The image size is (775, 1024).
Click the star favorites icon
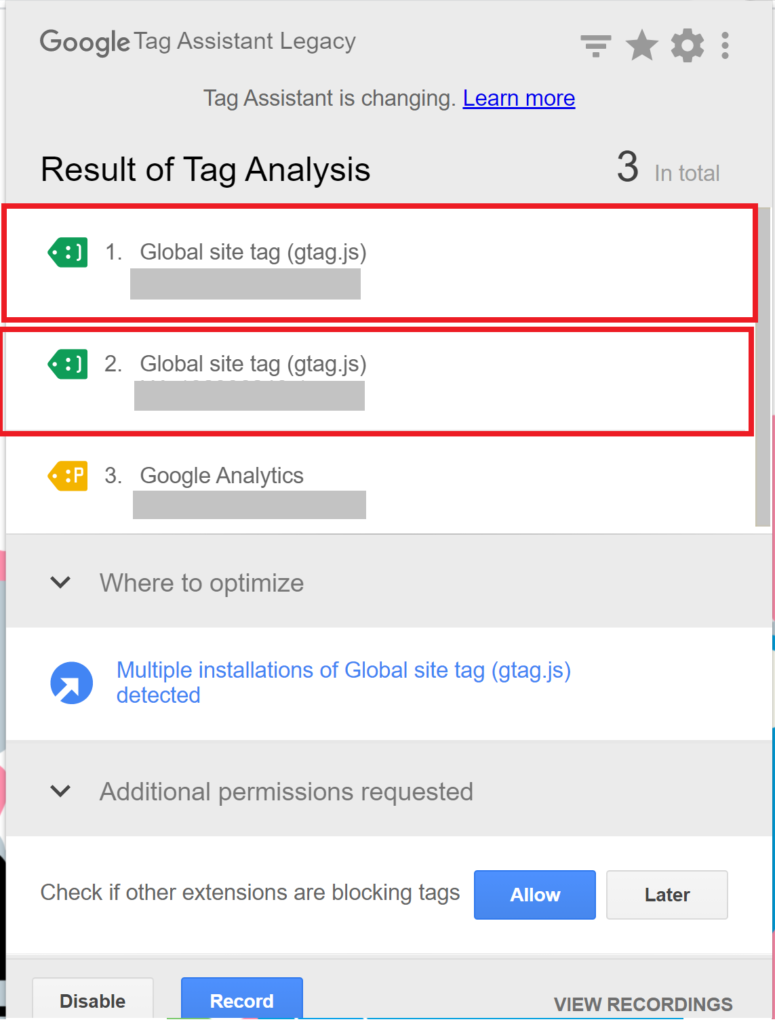(x=641, y=45)
